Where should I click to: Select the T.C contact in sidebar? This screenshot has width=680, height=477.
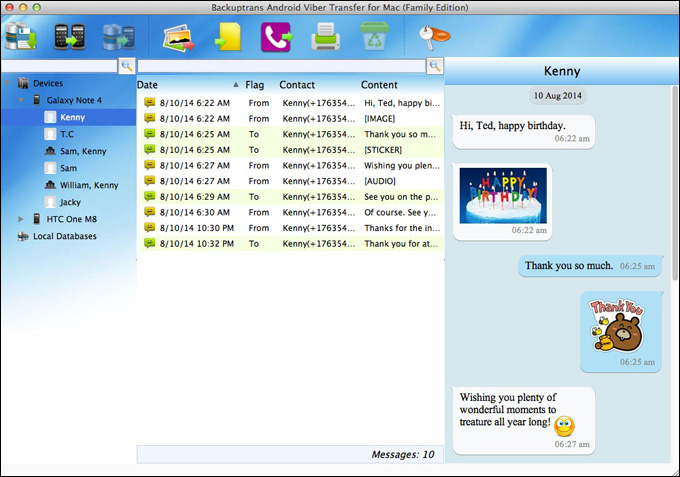point(68,134)
